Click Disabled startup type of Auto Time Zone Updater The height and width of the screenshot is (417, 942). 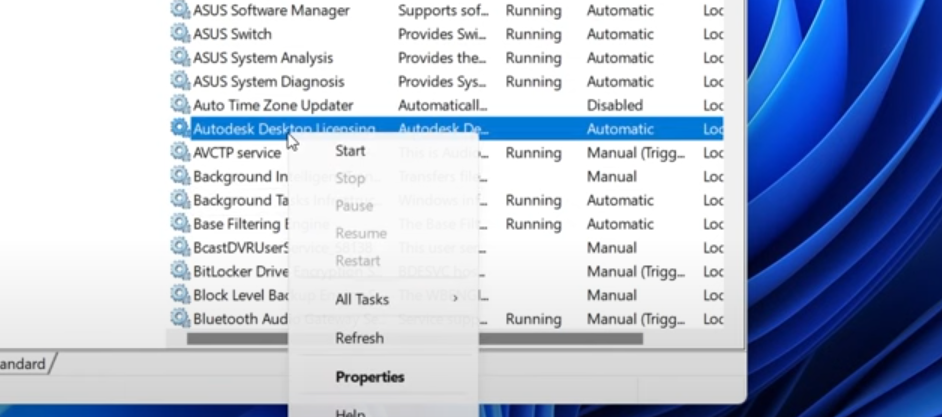click(x=615, y=105)
